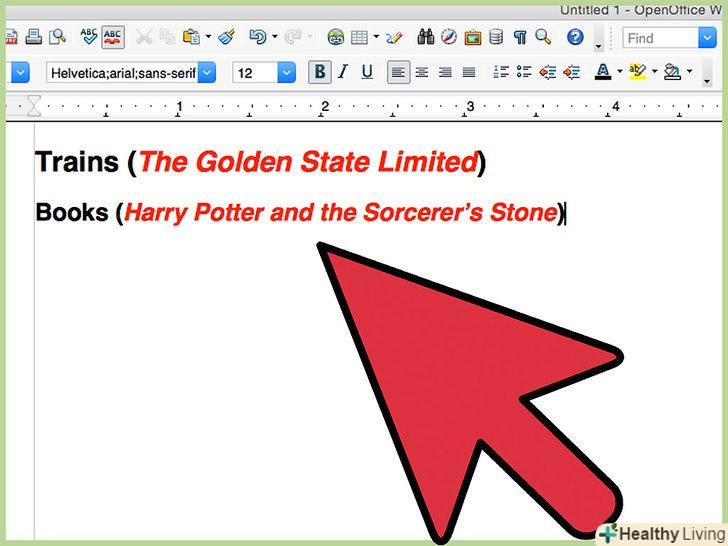Center the text alignment
This screenshot has width=728, height=546.
422,72
